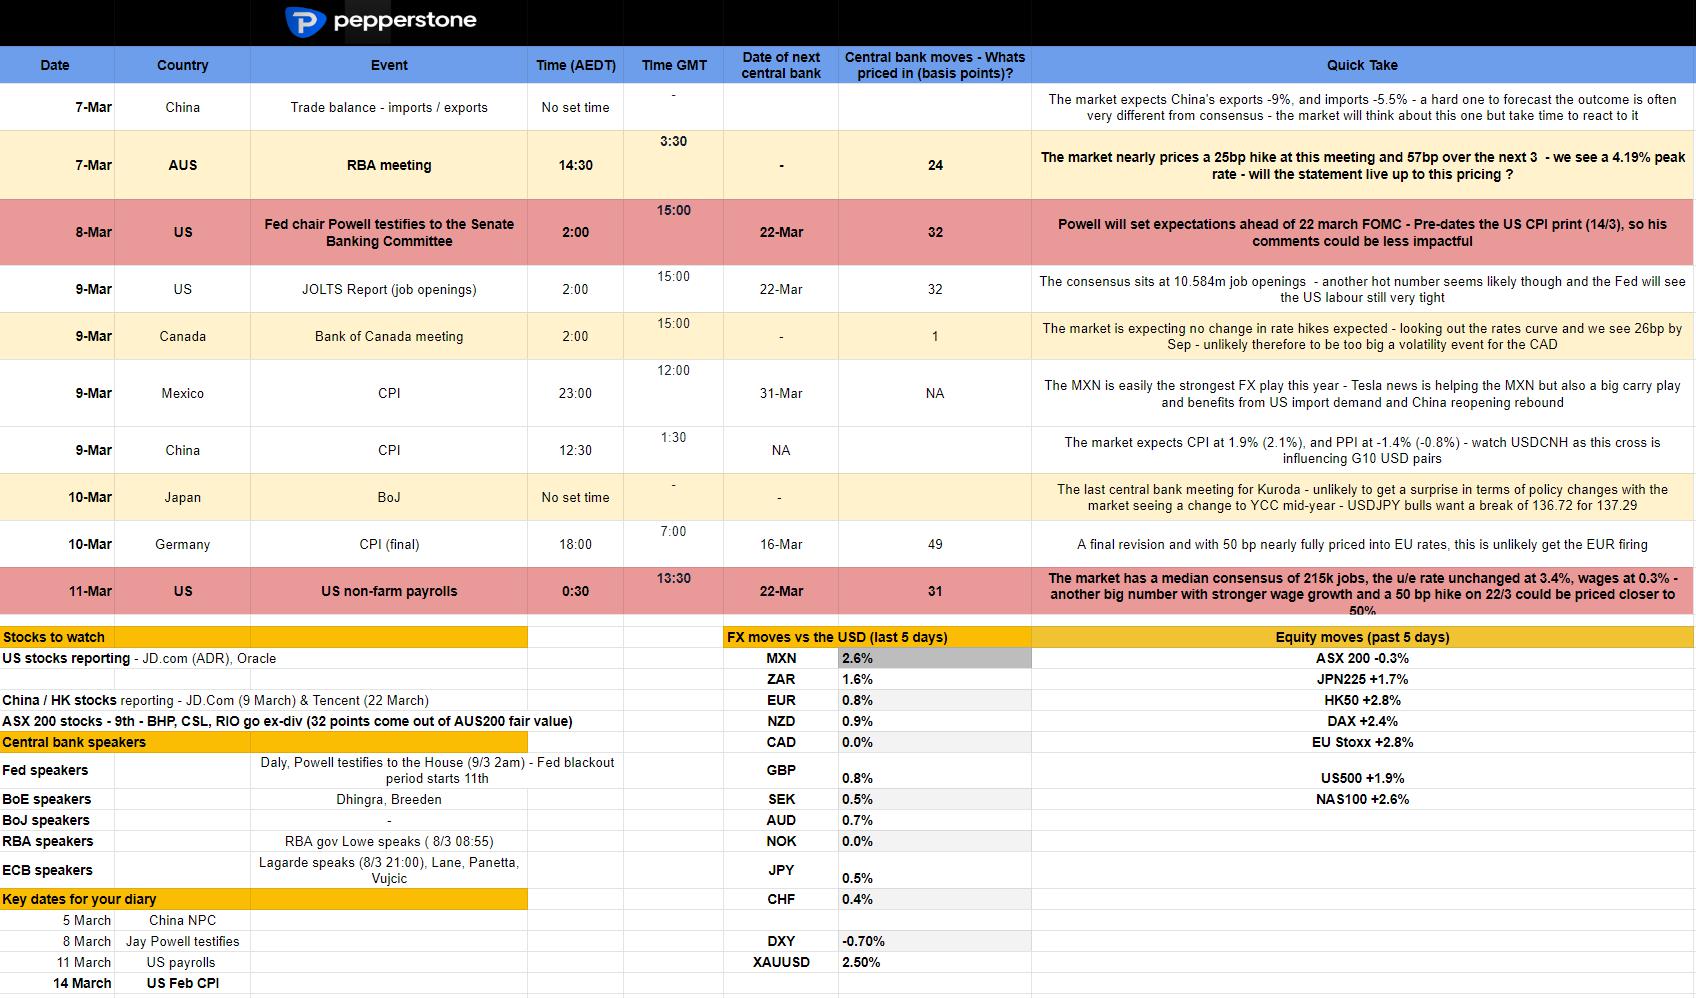Select the '49' basis points Germany cell

[x=935, y=544]
